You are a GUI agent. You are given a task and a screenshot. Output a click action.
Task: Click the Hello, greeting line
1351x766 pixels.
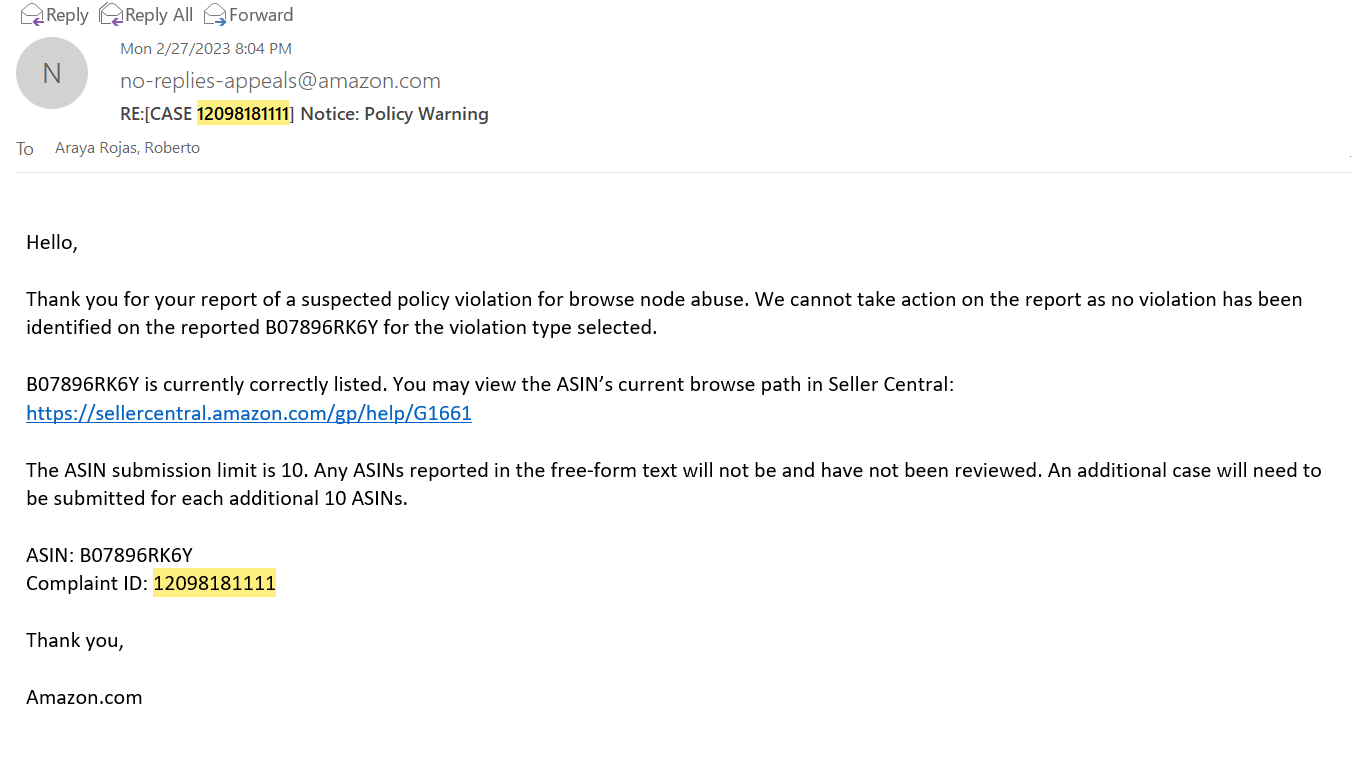click(x=52, y=243)
